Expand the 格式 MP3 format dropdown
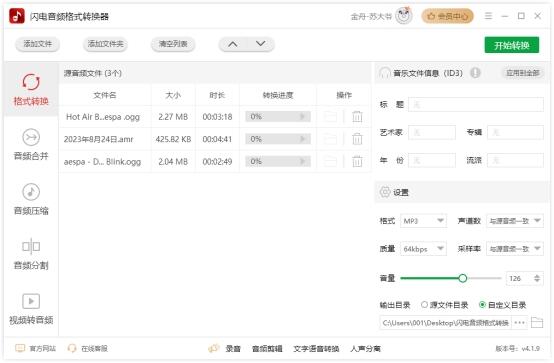This screenshot has height=363, width=554. pyautogui.click(x=423, y=221)
